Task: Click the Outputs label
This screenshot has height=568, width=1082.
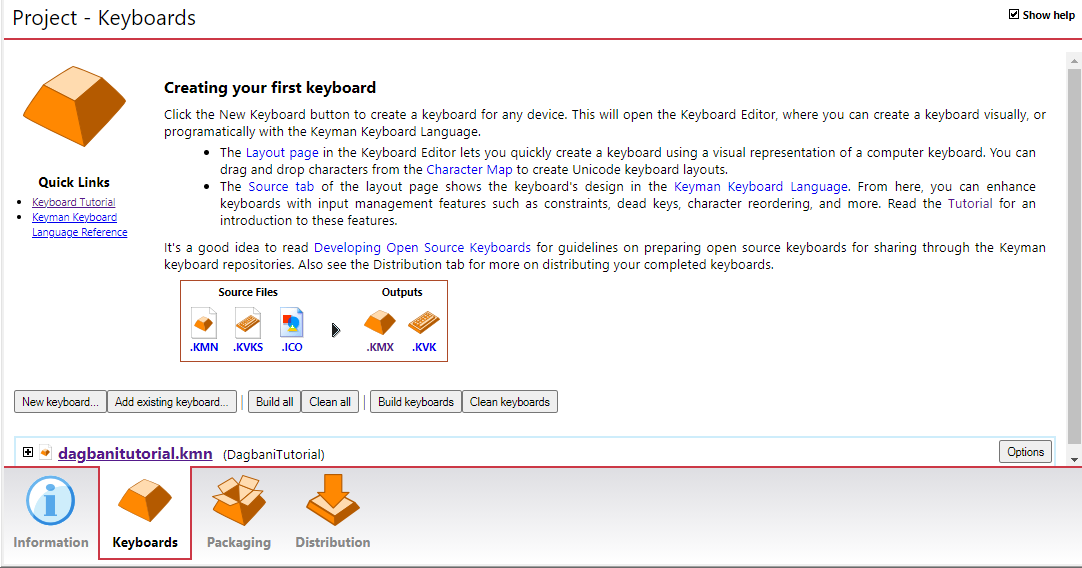Action: click(402, 292)
